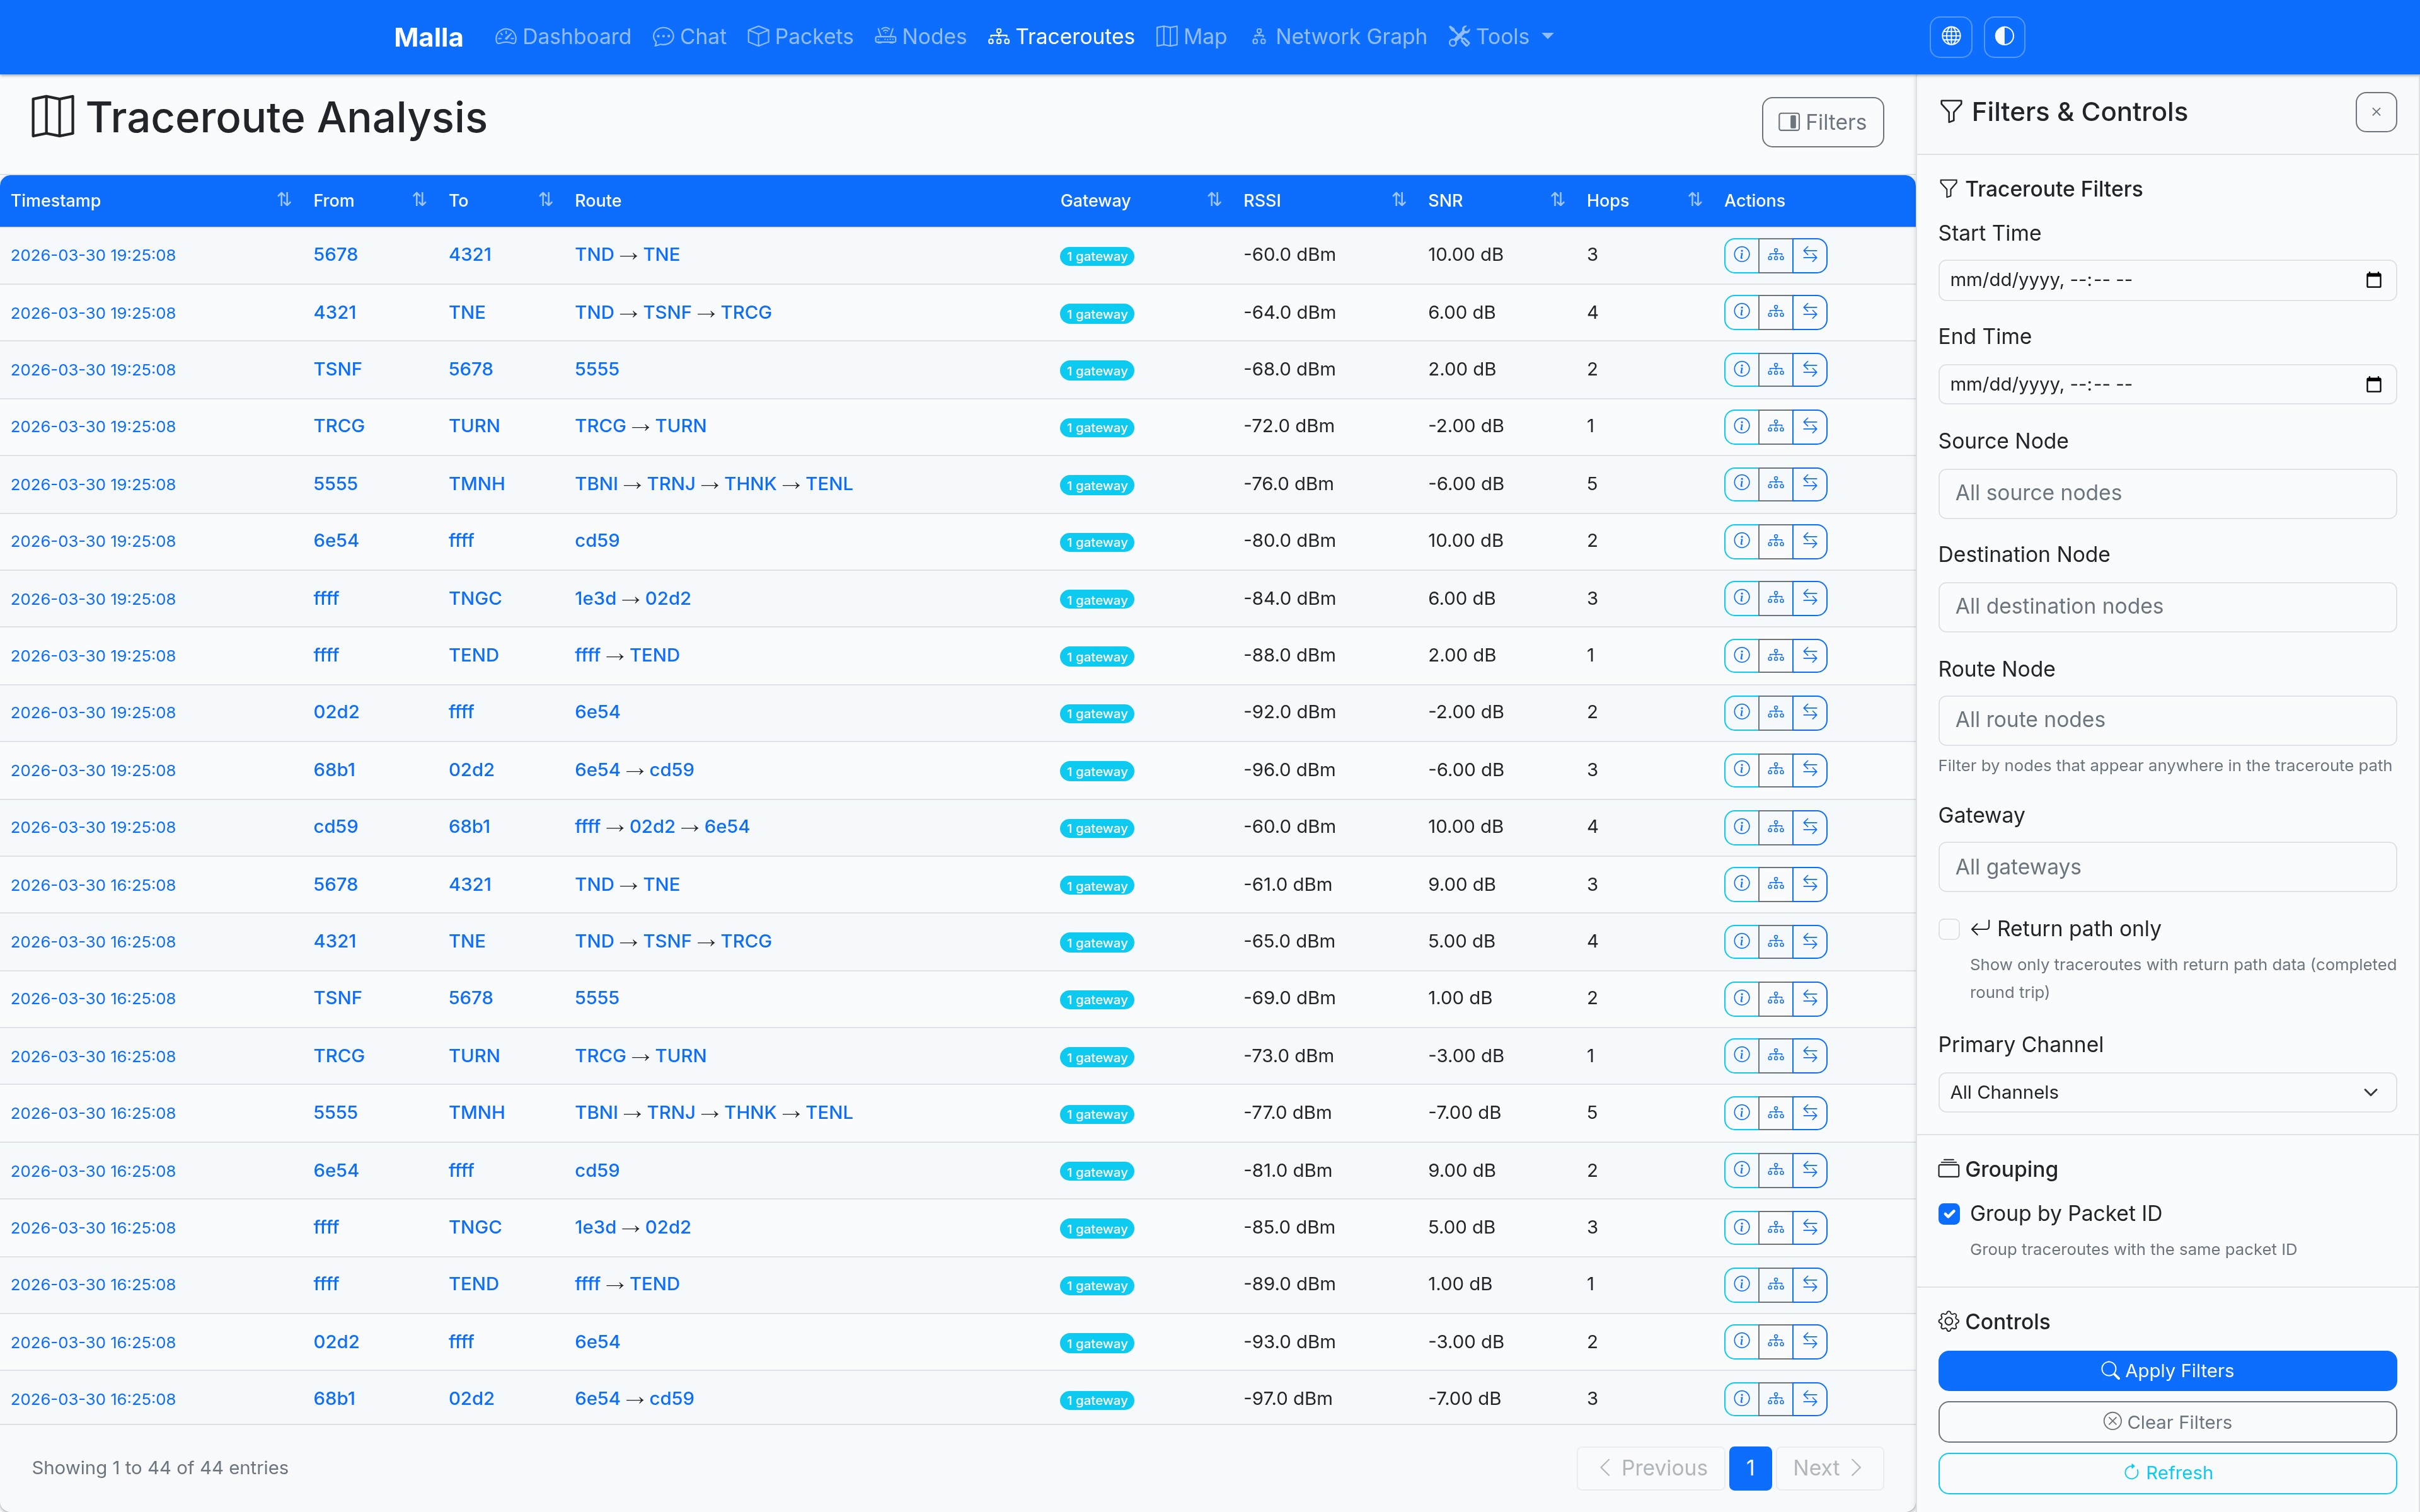
Task: Click the Previous page button
Action: click(x=1653, y=1468)
